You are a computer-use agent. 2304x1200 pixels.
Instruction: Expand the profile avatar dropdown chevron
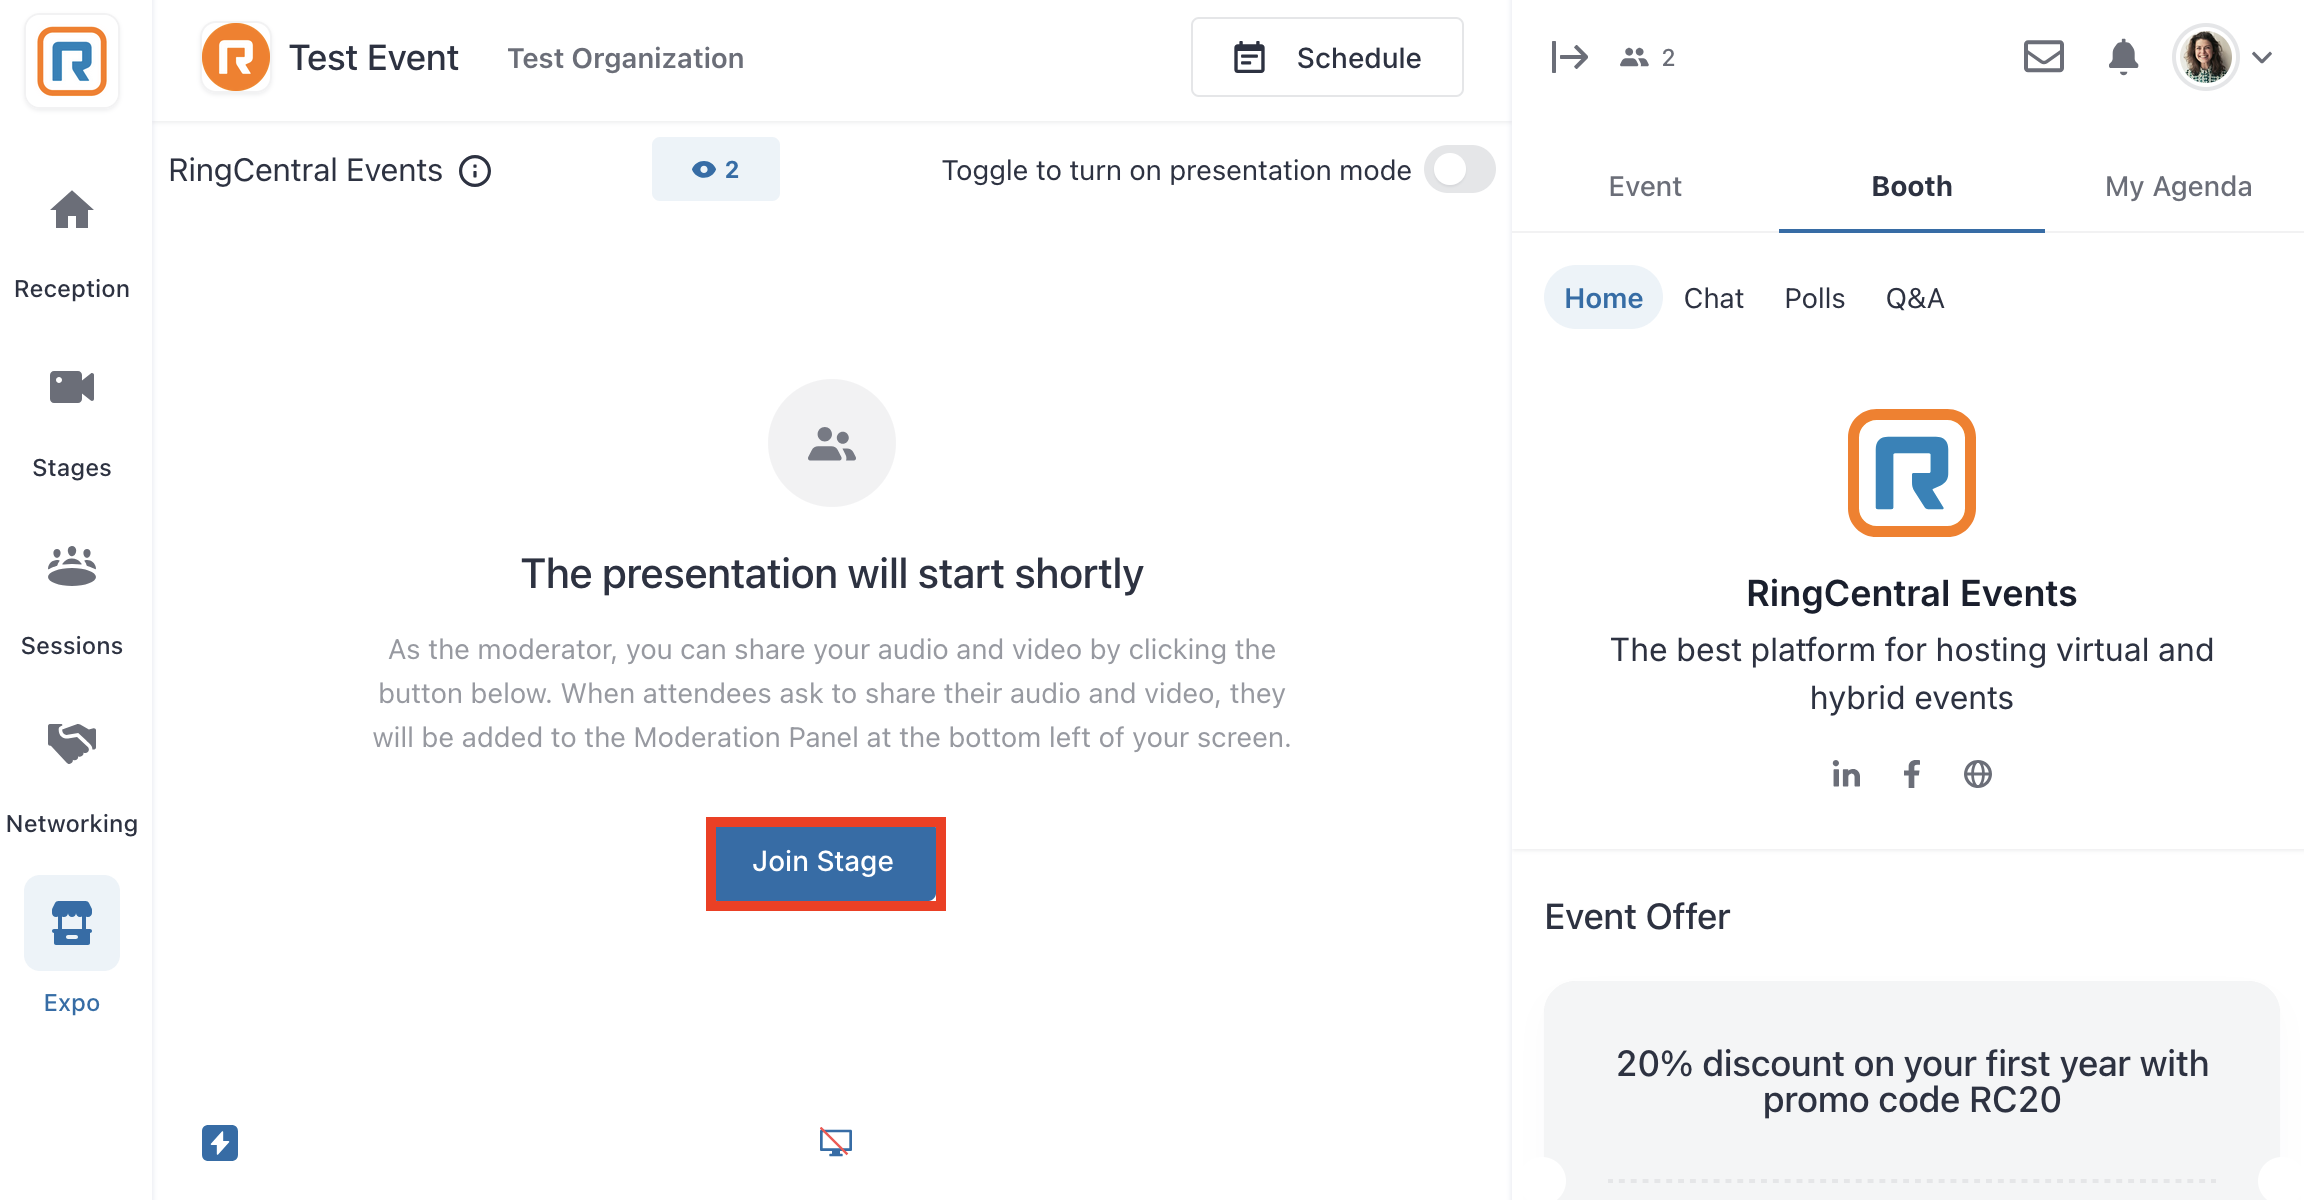point(2262,57)
